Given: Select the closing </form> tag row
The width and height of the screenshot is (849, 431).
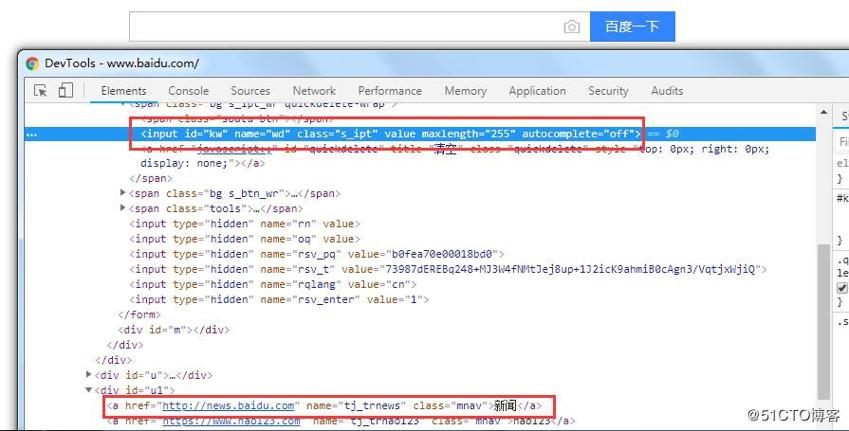Looking at the screenshot, I should (140, 315).
